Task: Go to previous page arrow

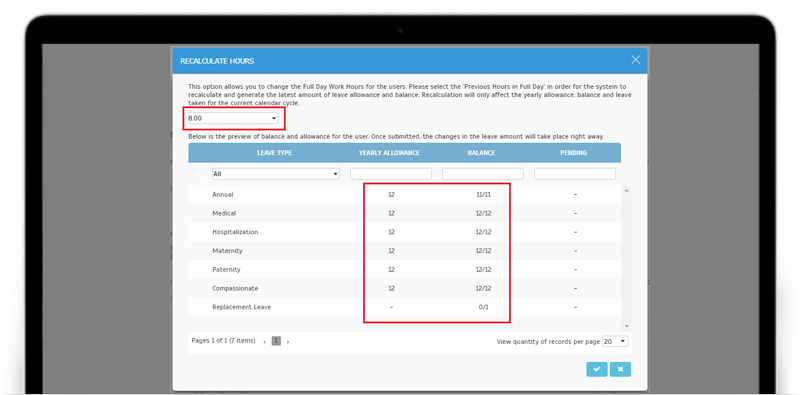Action: (264, 341)
